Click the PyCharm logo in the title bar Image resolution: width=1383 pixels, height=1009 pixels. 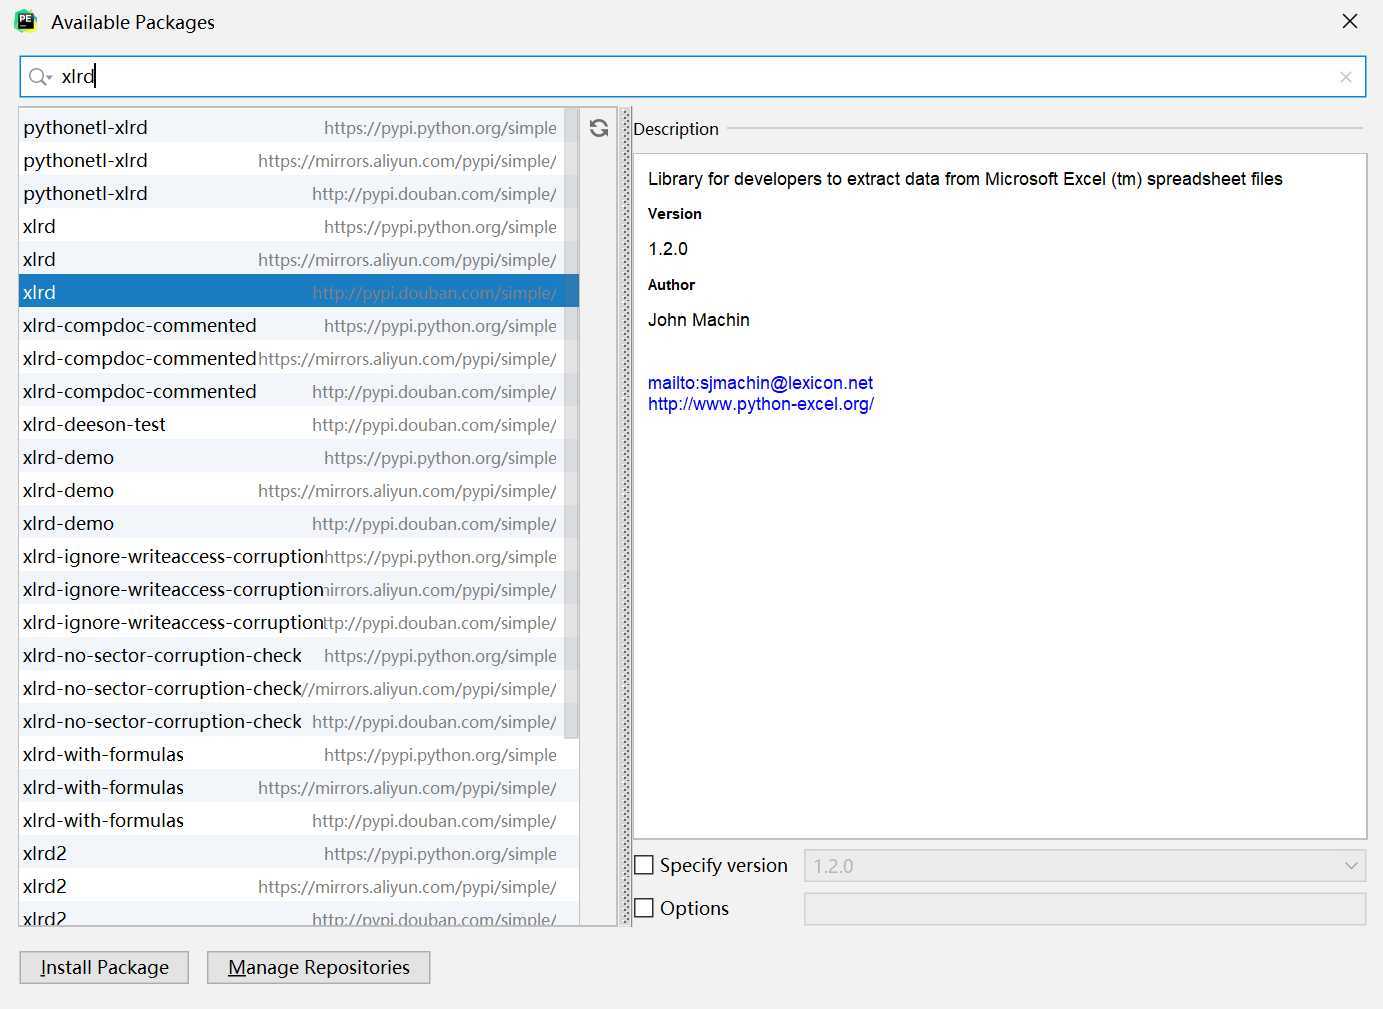pos(25,21)
